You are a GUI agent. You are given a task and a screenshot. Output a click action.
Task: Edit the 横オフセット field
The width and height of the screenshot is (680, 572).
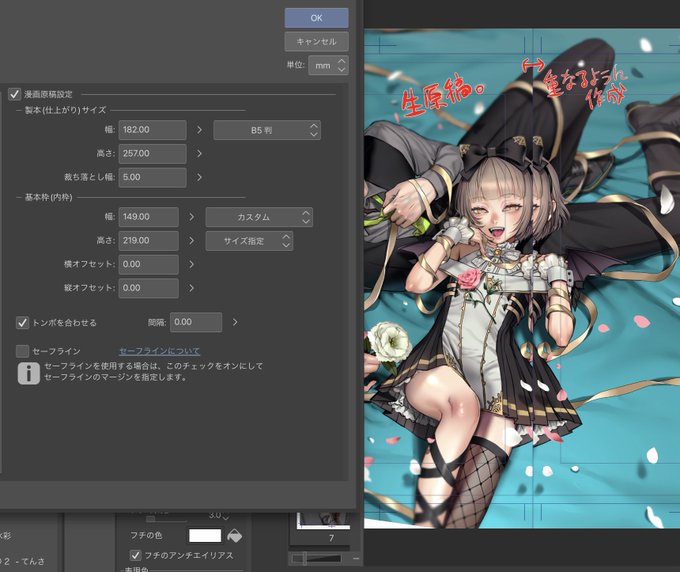148,265
